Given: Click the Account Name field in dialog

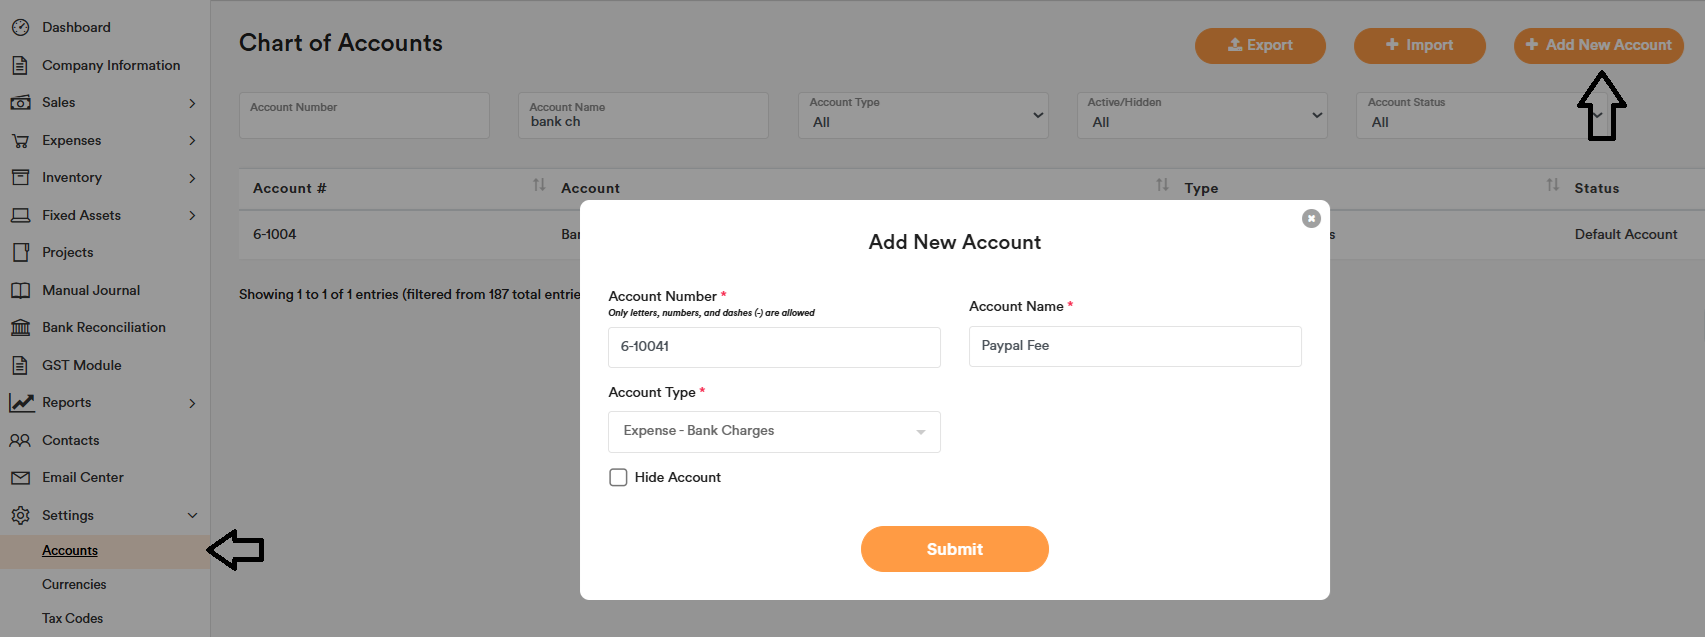Looking at the screenshot, I should pyautogui.click(x=1135, y=346).
